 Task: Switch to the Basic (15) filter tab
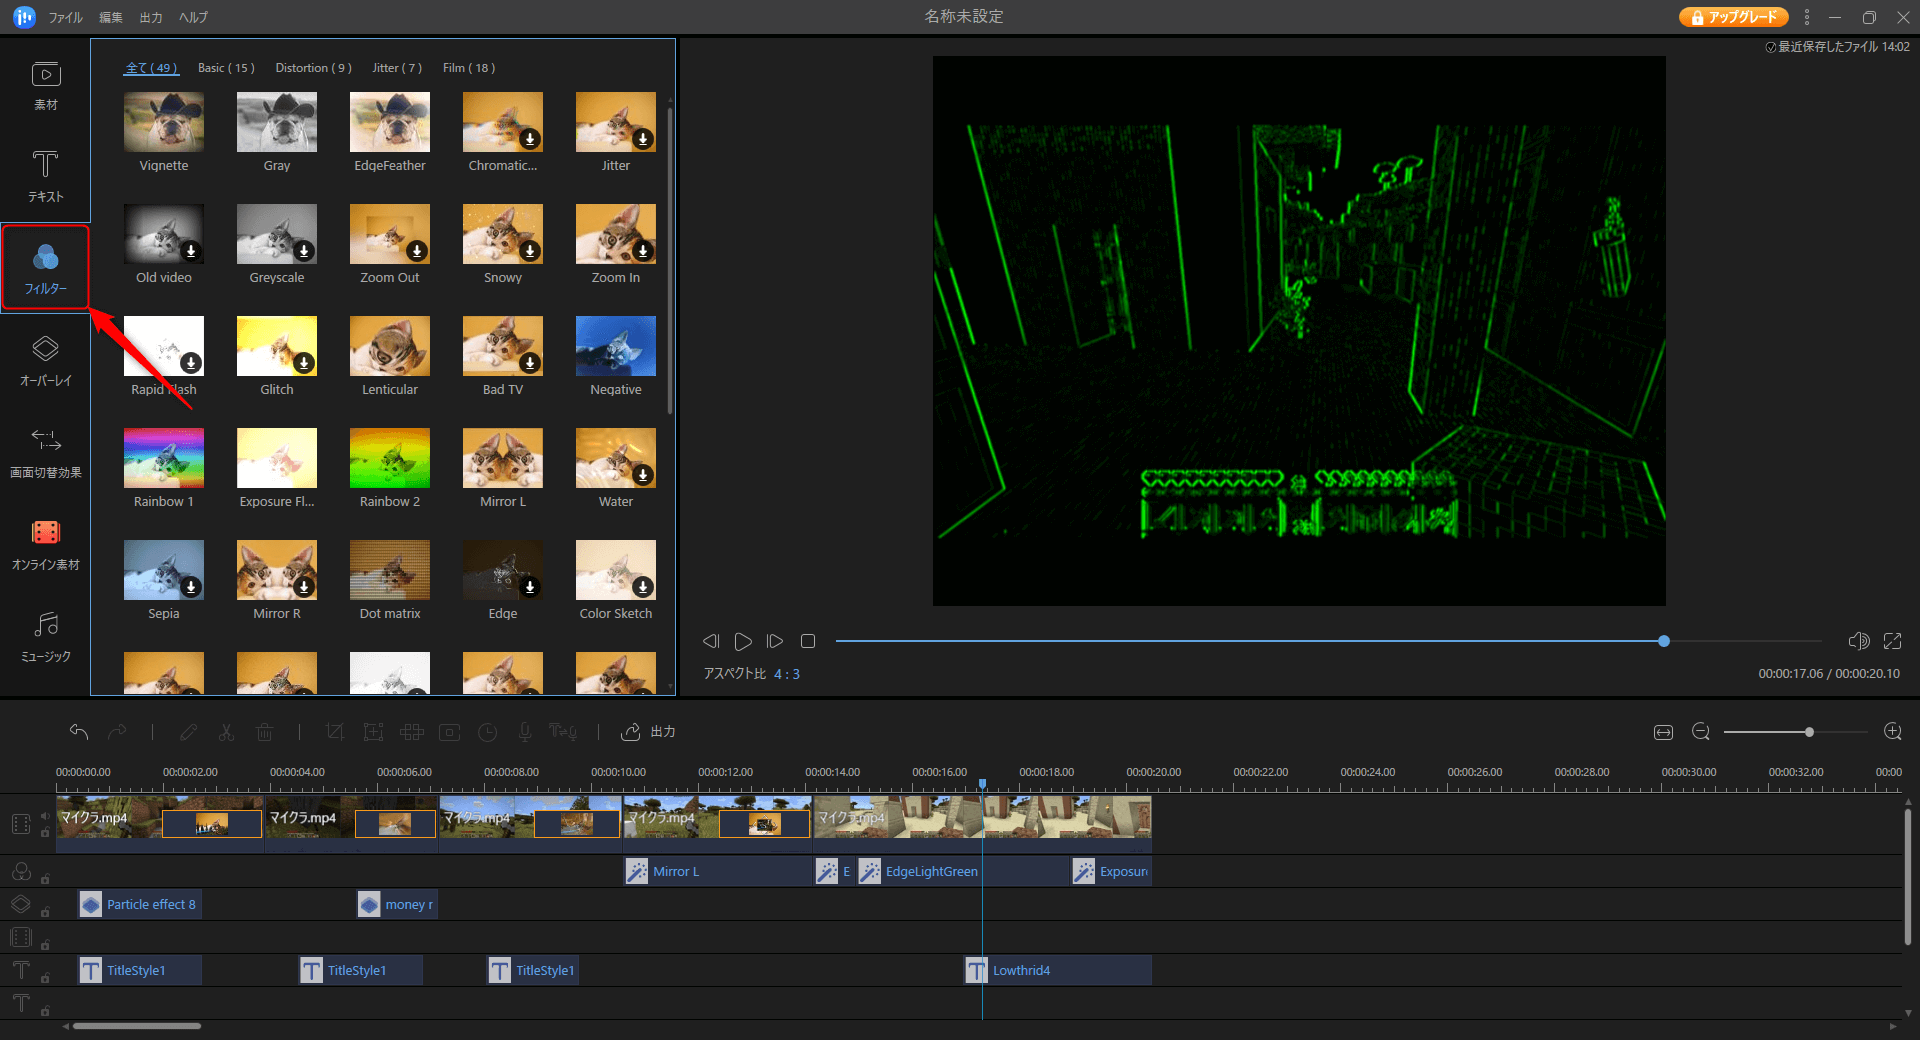(x=226, y=68)
